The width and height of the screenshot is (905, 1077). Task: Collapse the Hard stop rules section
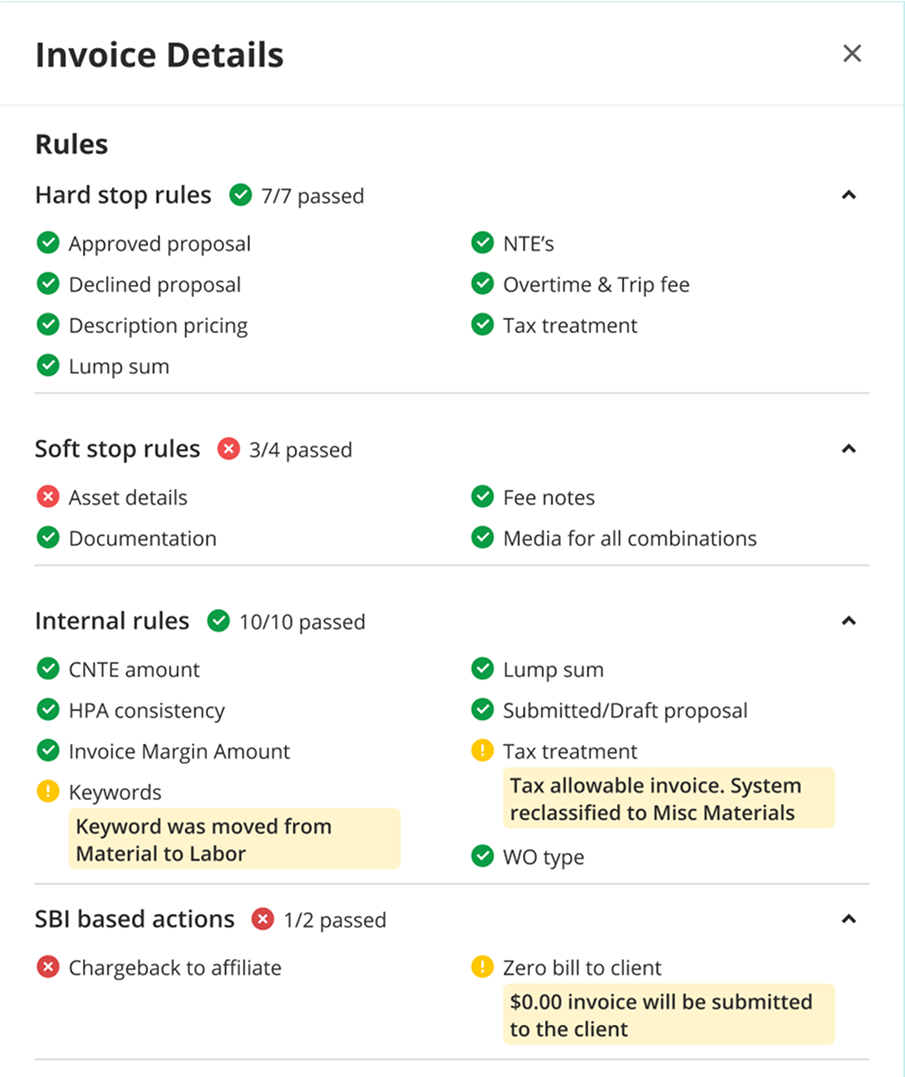pyautogui.click(x=849, y=195)
